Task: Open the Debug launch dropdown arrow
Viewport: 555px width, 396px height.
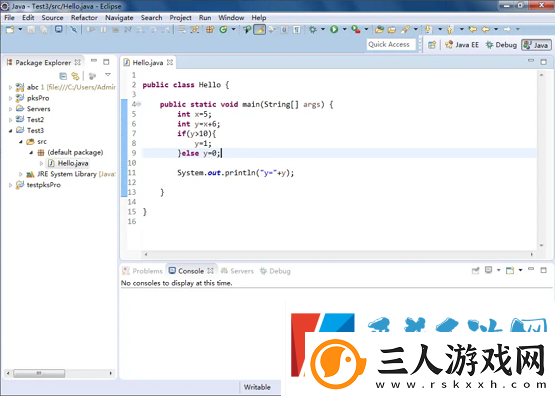Action: pos(323,29)
